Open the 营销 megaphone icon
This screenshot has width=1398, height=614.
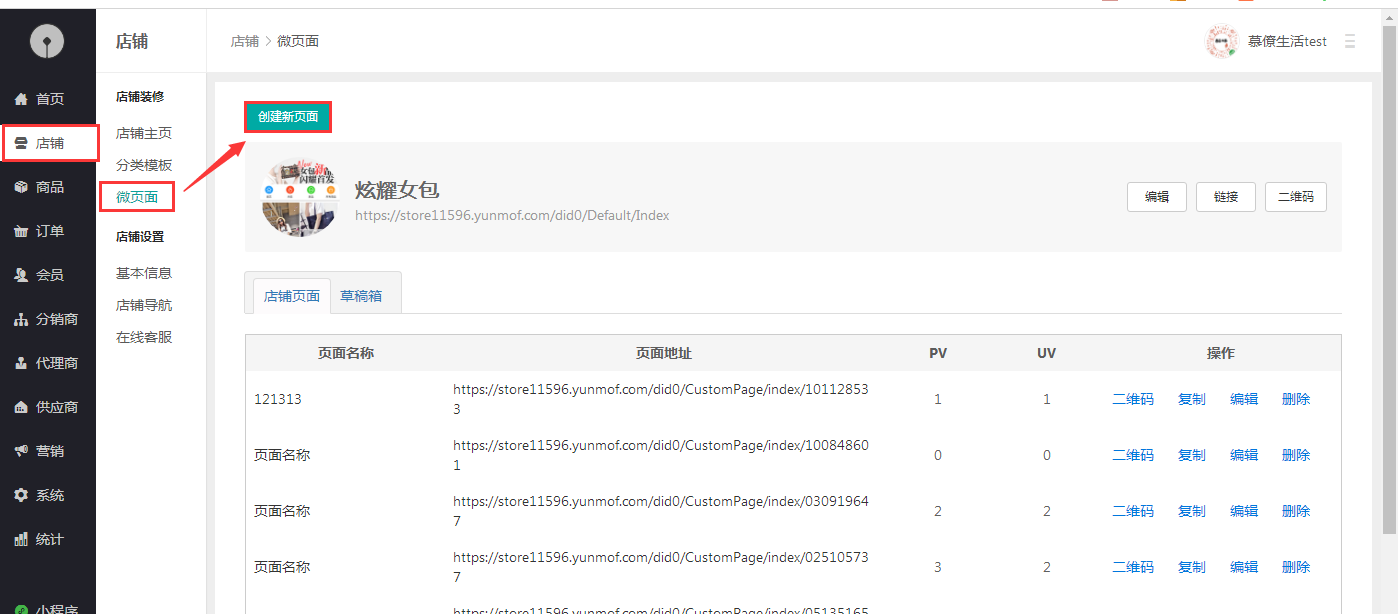[x=21, y=451]
